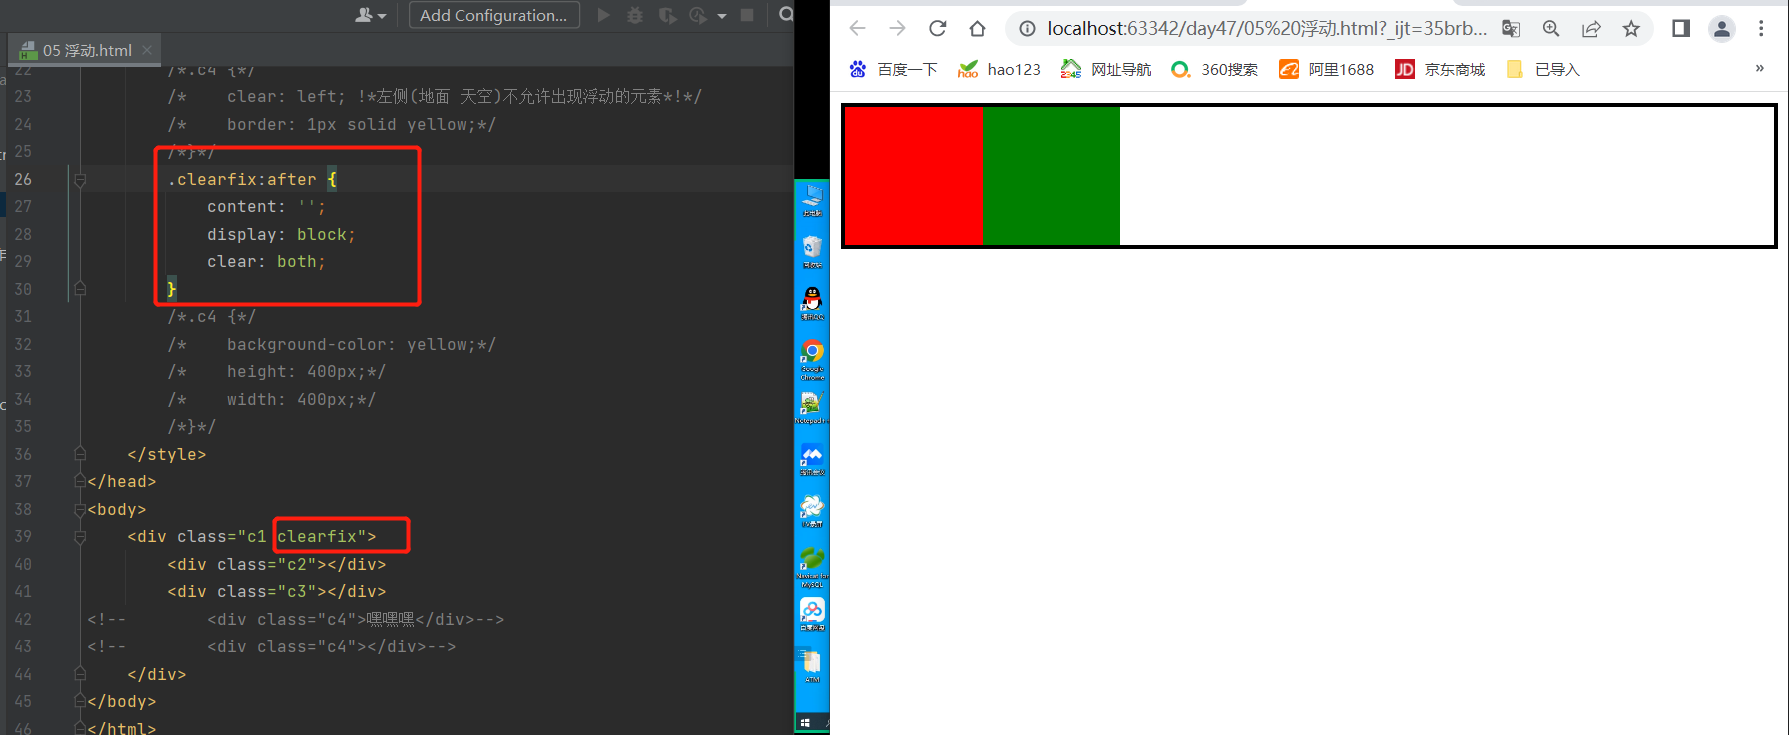Toggle fold marker beside </body> line 45
The height and width of the screenshot is (735, 1789).
(x=80, y=701)
